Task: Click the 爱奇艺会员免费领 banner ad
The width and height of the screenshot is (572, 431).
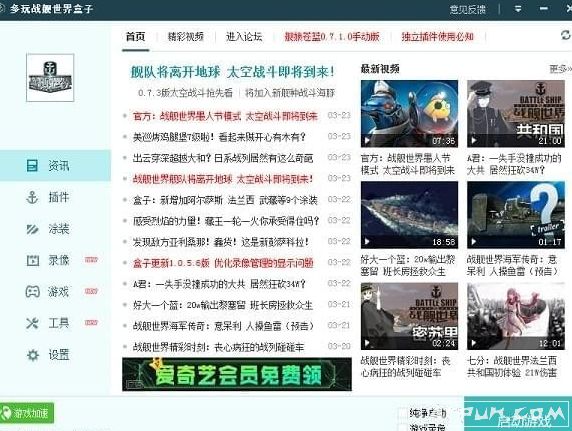Action: click(237, 374)
